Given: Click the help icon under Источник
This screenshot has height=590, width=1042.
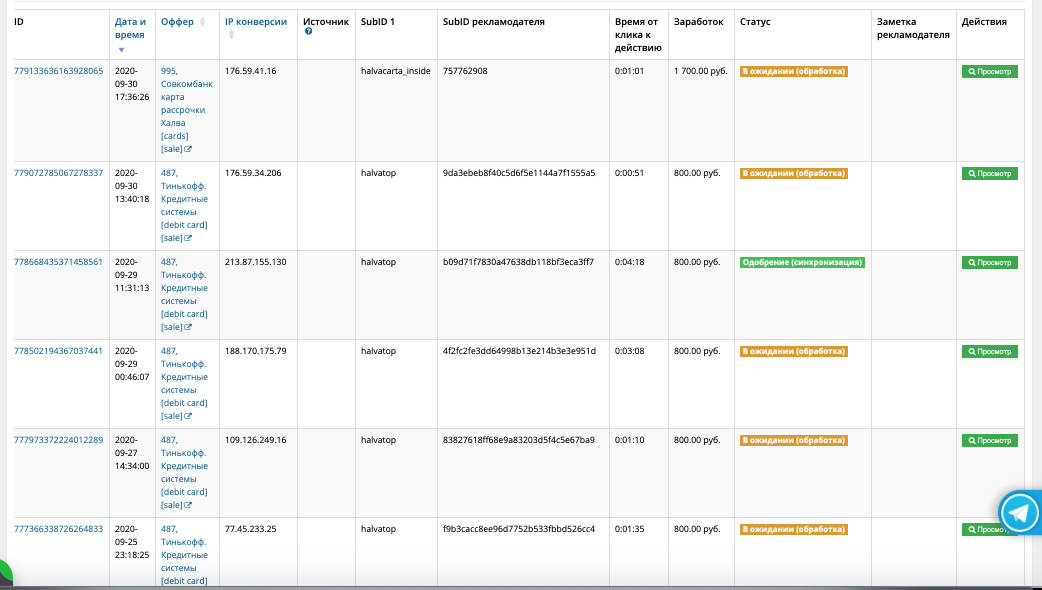Looking at the screenshot, I should click(x=308, y=32).
